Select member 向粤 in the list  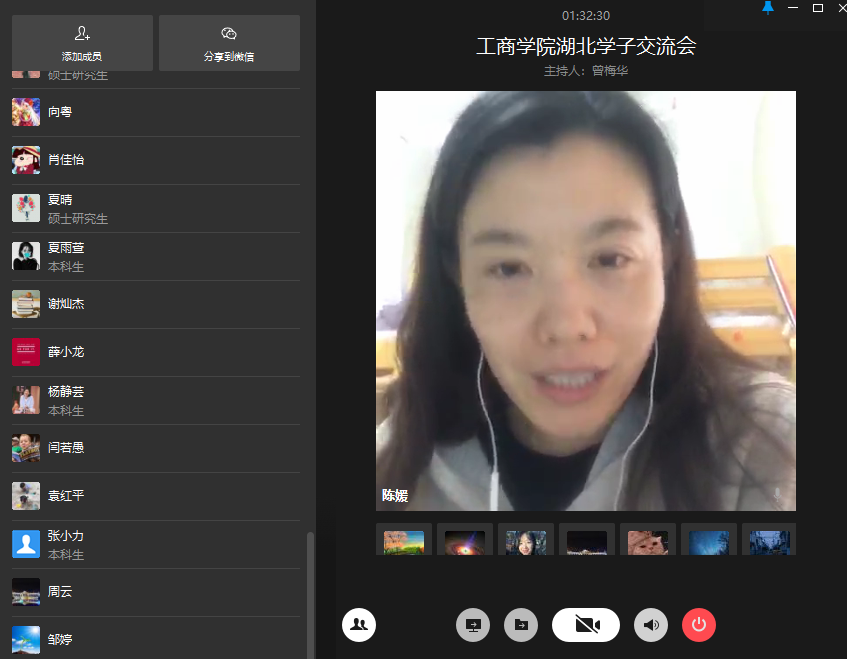60,112
